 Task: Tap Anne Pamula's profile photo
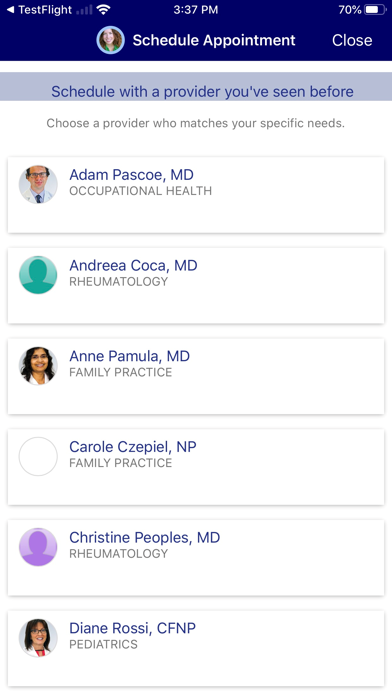coord(38,366)
